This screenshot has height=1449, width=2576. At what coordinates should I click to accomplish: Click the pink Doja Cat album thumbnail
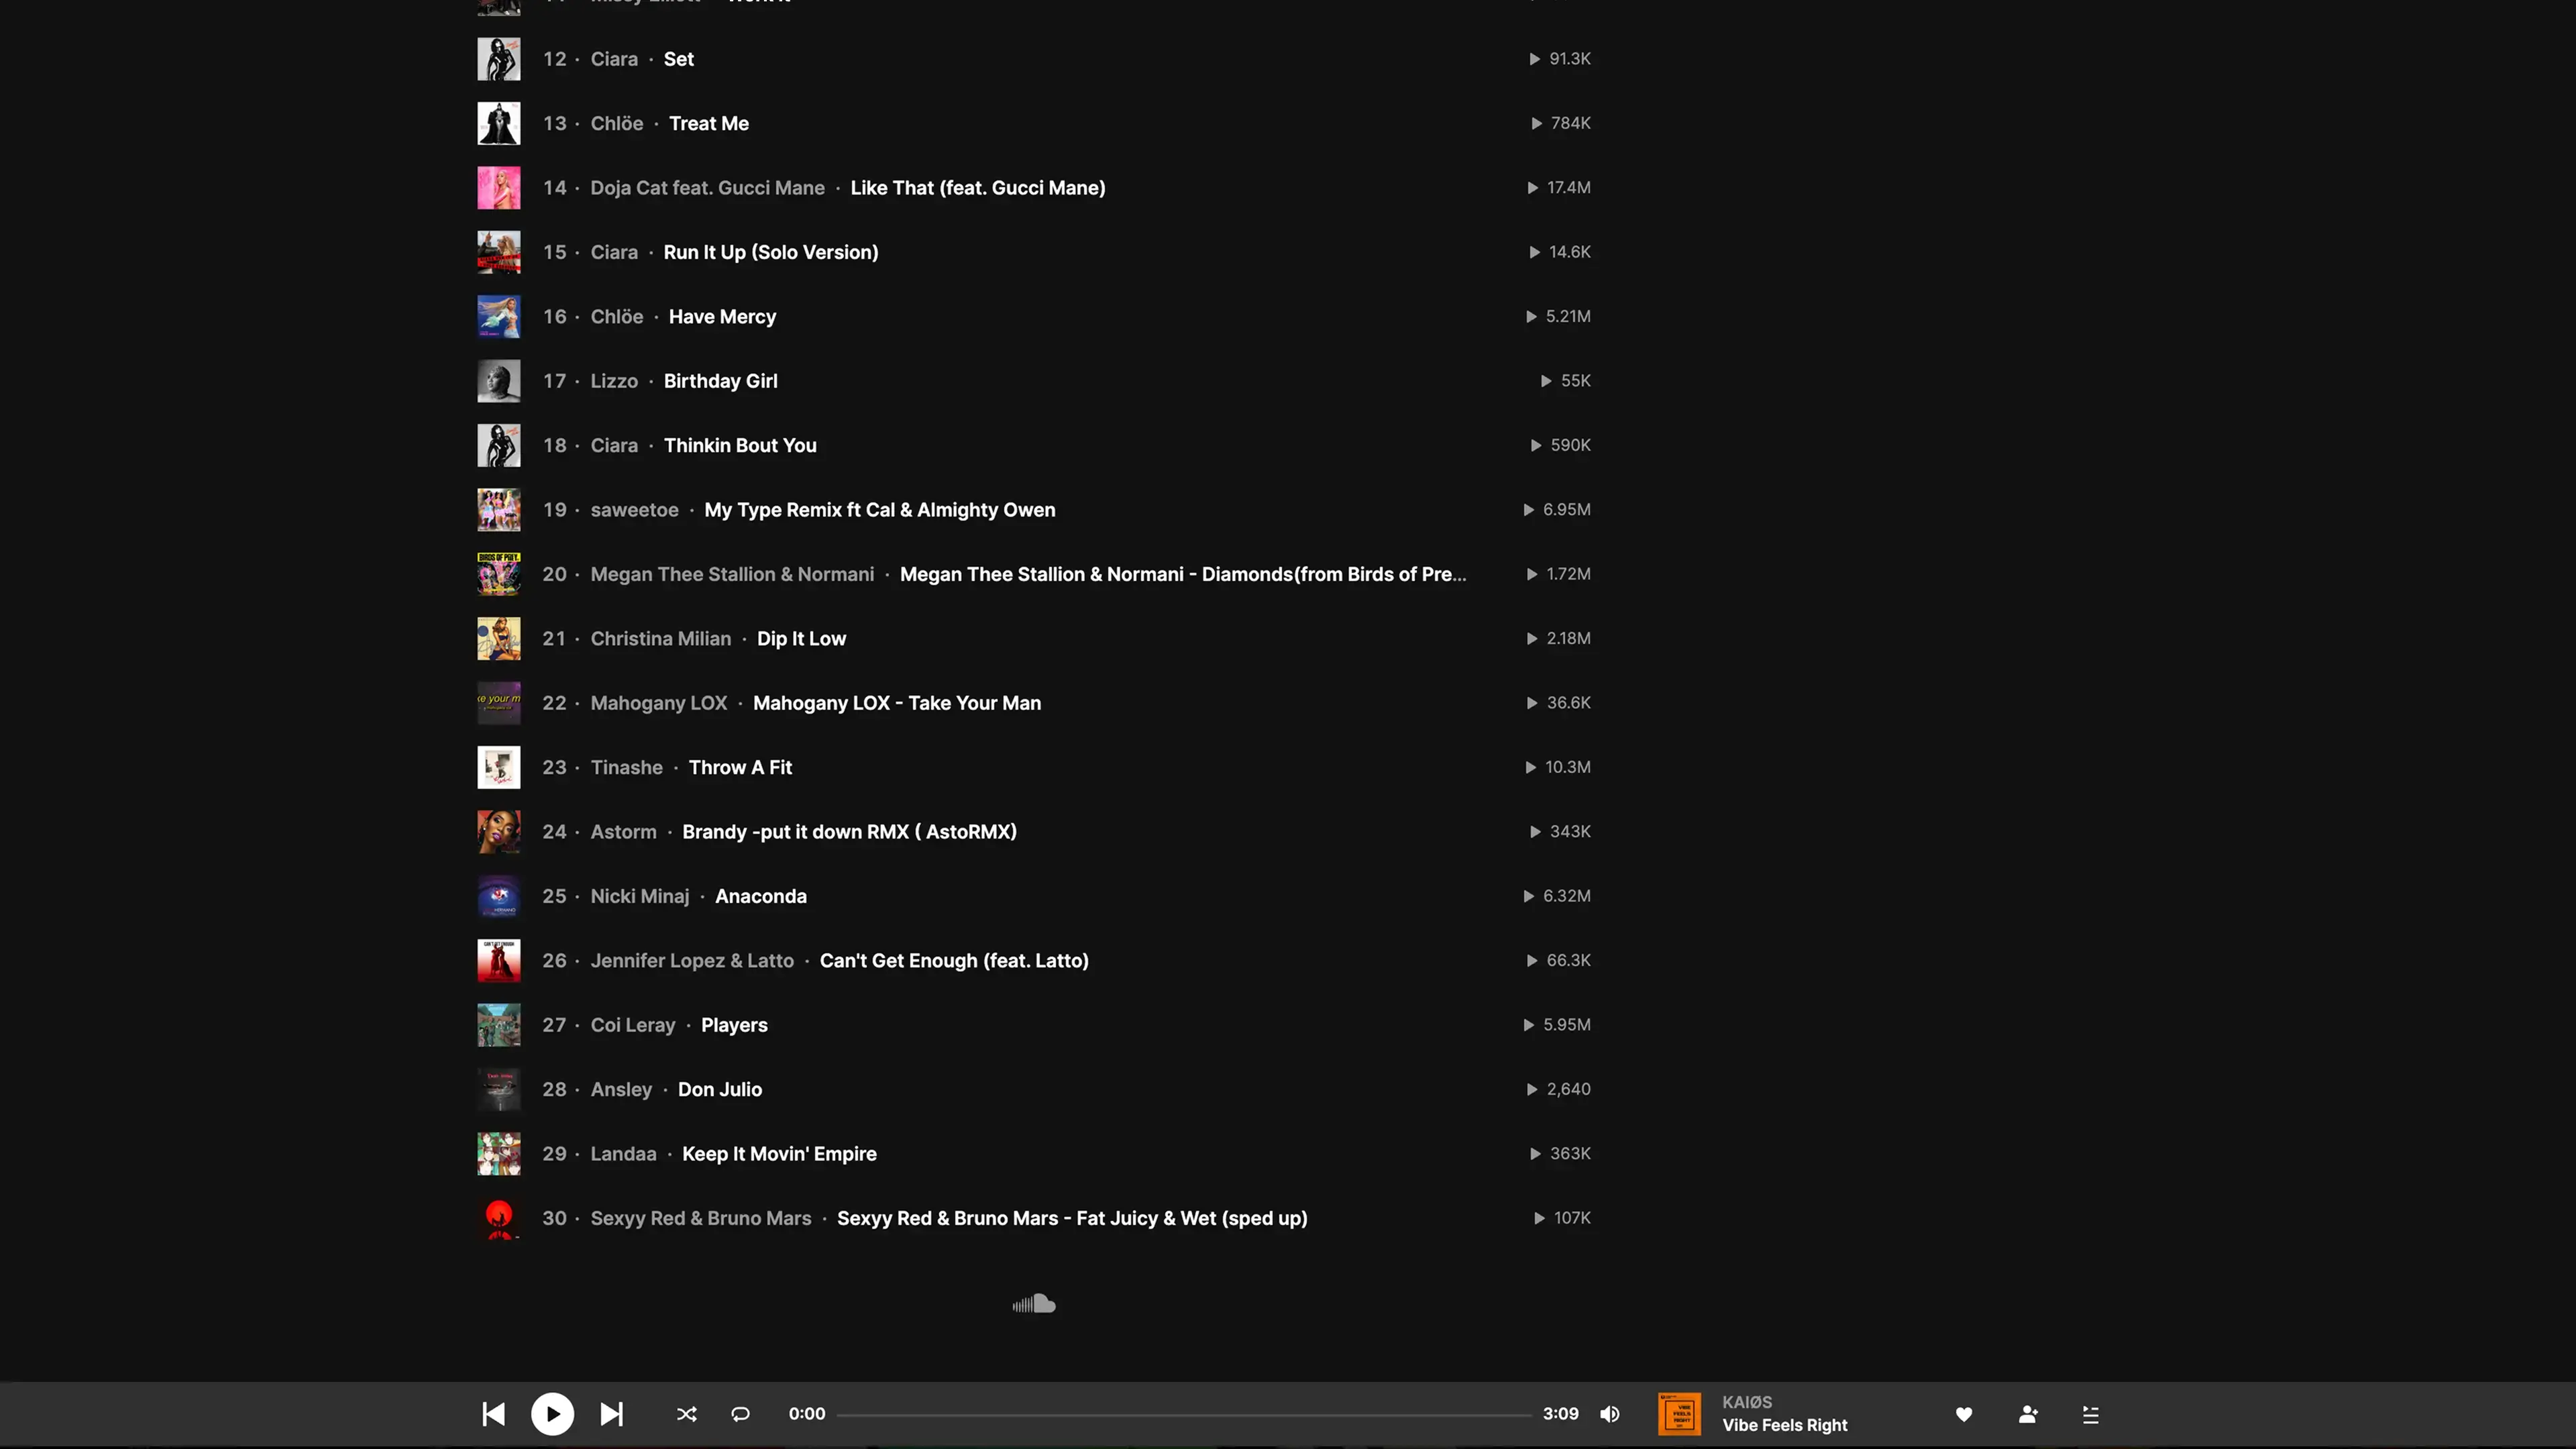pyautogui.click(x=498, y=188)
